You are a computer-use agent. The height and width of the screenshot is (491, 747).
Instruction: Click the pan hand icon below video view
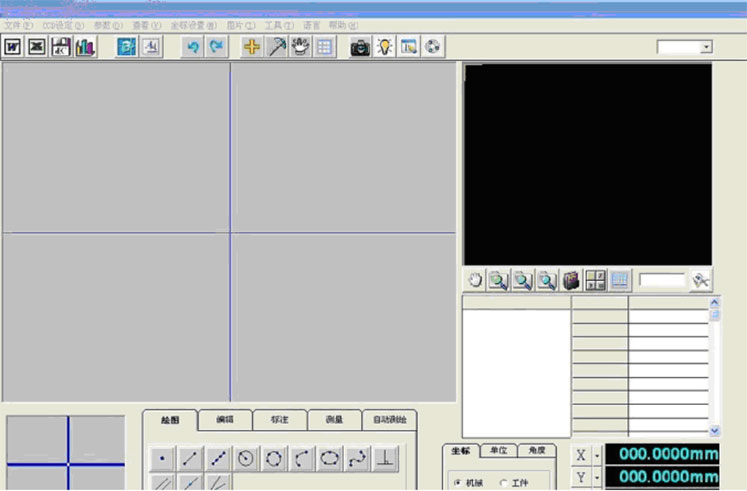[475, 281]
